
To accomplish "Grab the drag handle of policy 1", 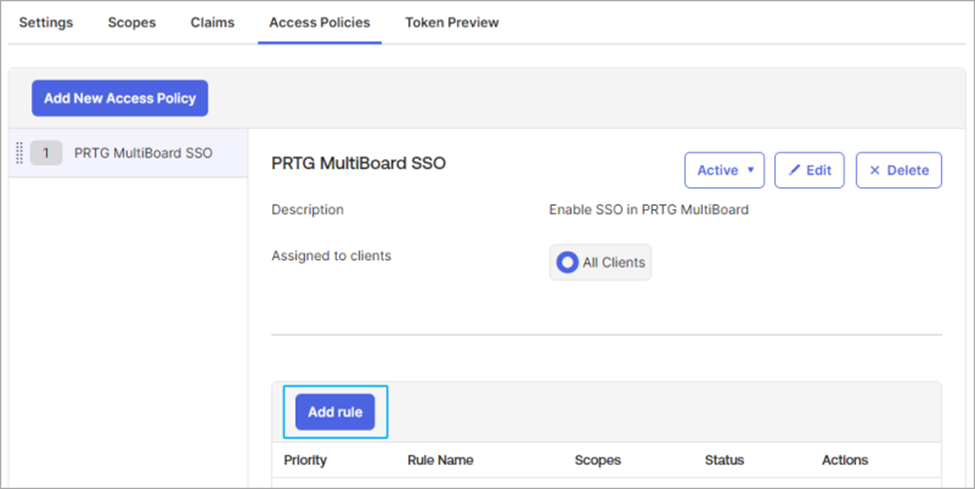I will point(19,153).
